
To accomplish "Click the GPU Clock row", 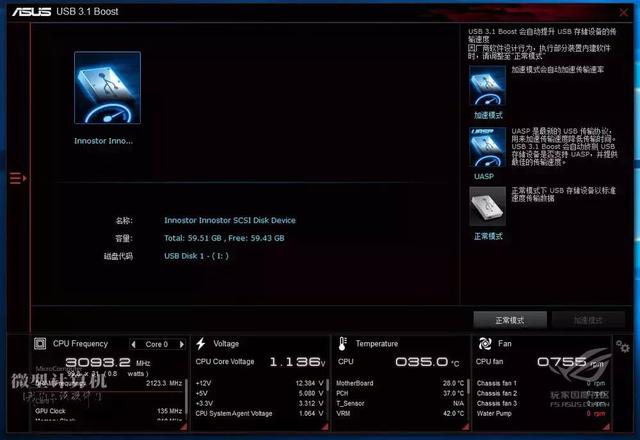I will 109,411.
